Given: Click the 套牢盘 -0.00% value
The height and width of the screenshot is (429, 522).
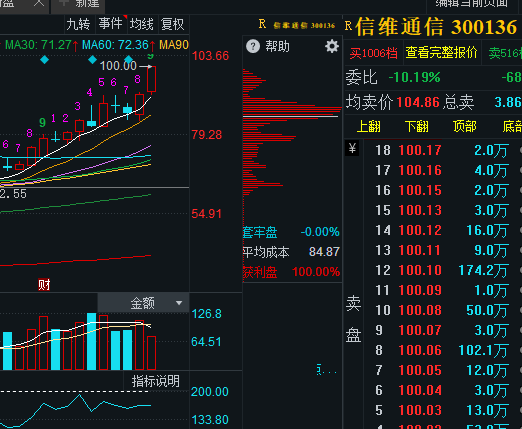Looking at the screenshot, I should [320, 232].
